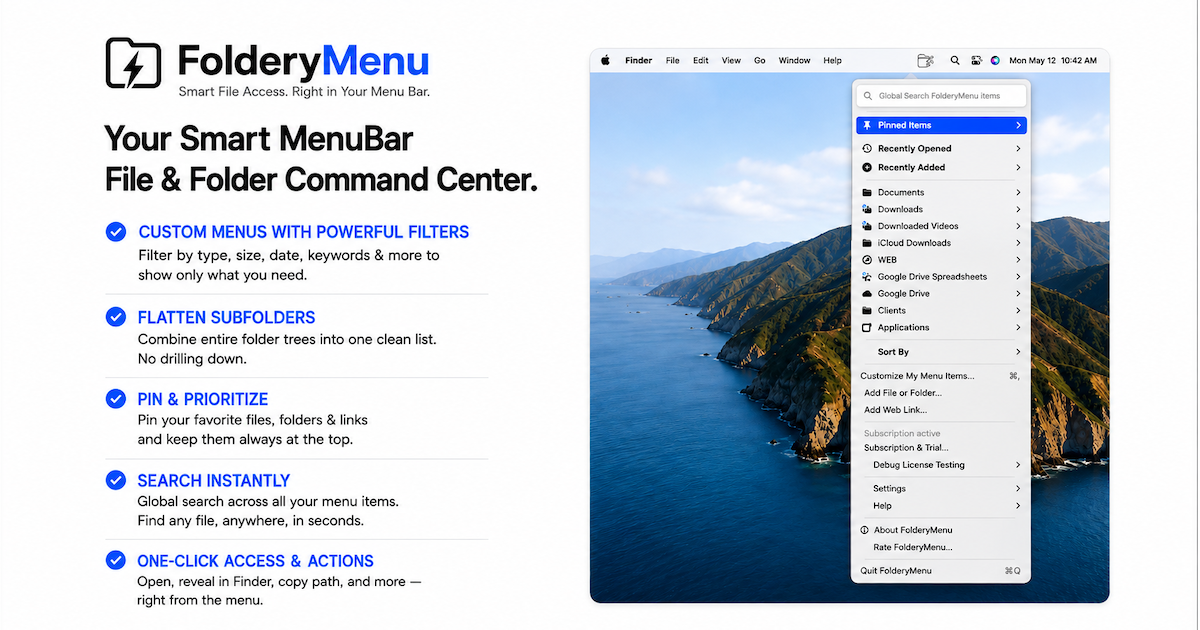Open Help in the top menu bar

pyautogui.click(x=832, y=60)
